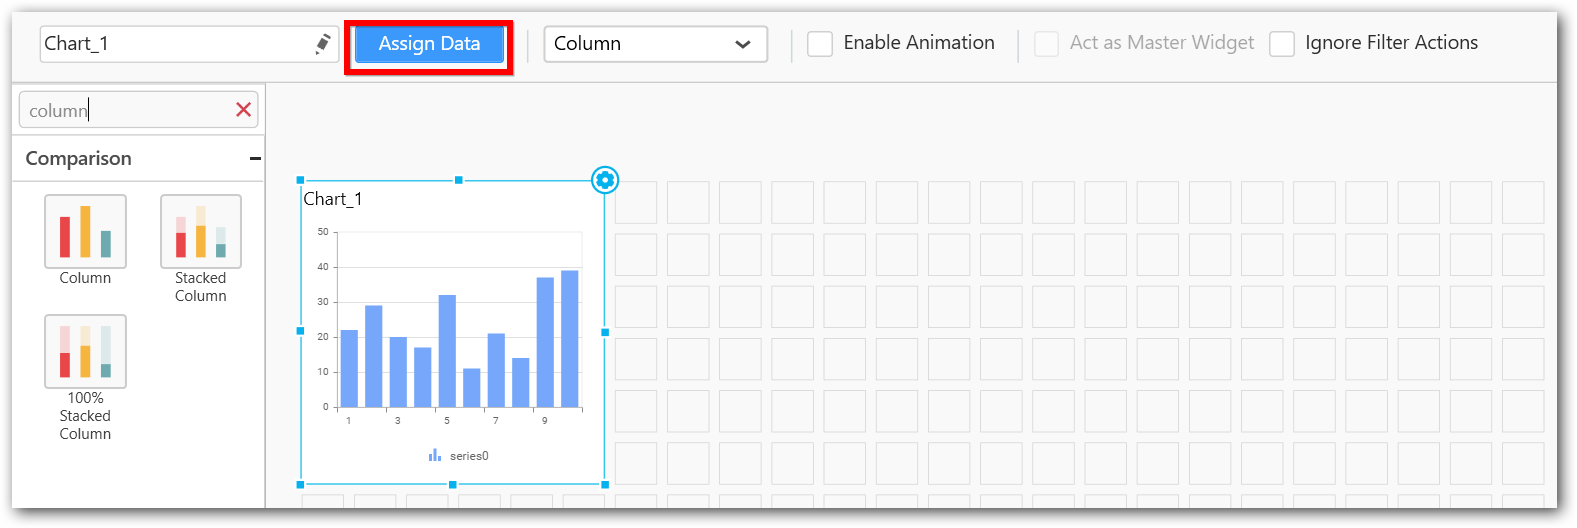
Task: Collapse the Comparison category section
Action: coord(255,159)
